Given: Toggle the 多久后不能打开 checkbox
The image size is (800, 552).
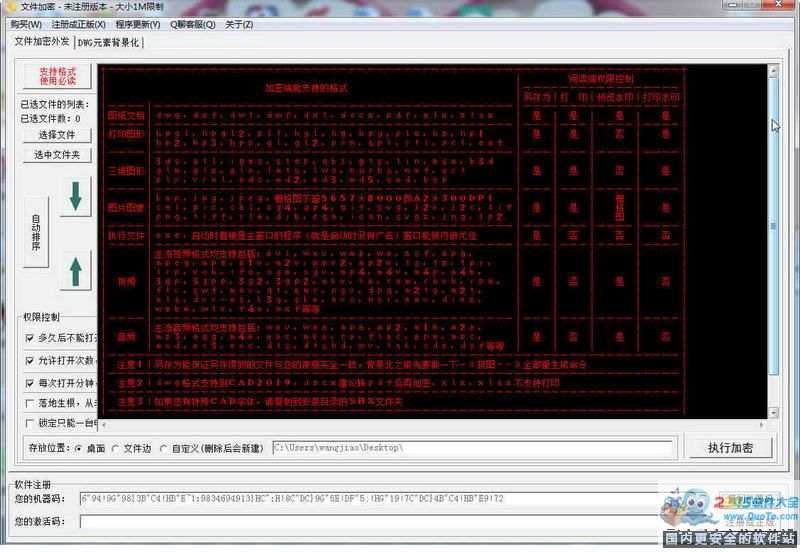Looking at the screenshot, I should click(x=30, y=338).
